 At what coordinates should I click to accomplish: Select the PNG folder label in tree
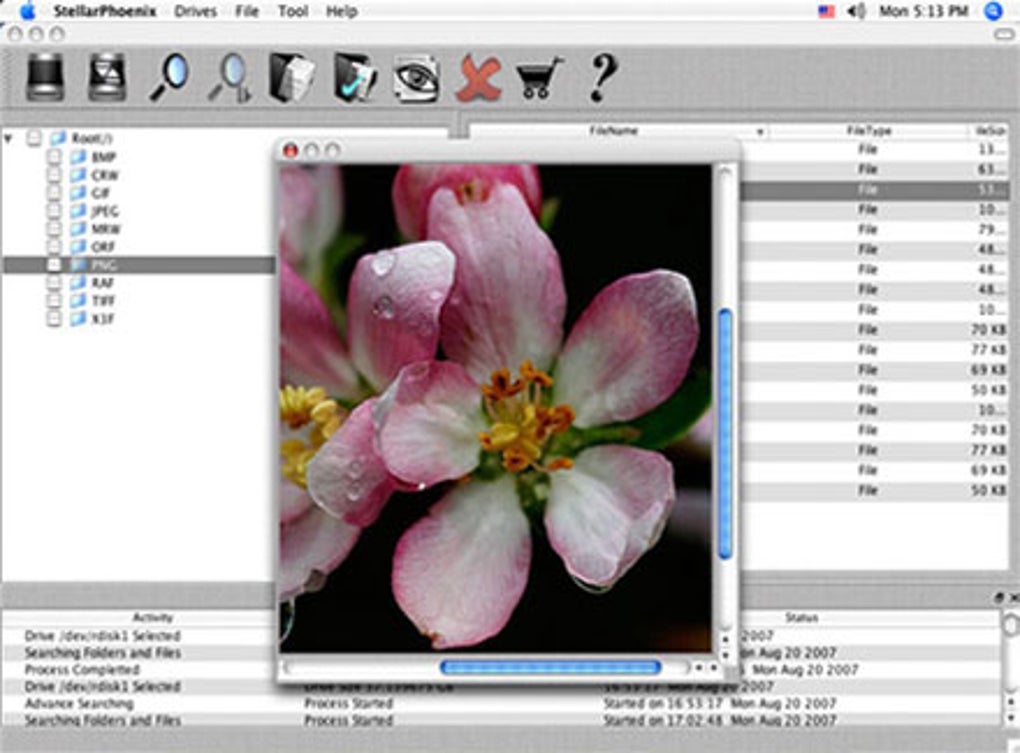click(104, 265)
